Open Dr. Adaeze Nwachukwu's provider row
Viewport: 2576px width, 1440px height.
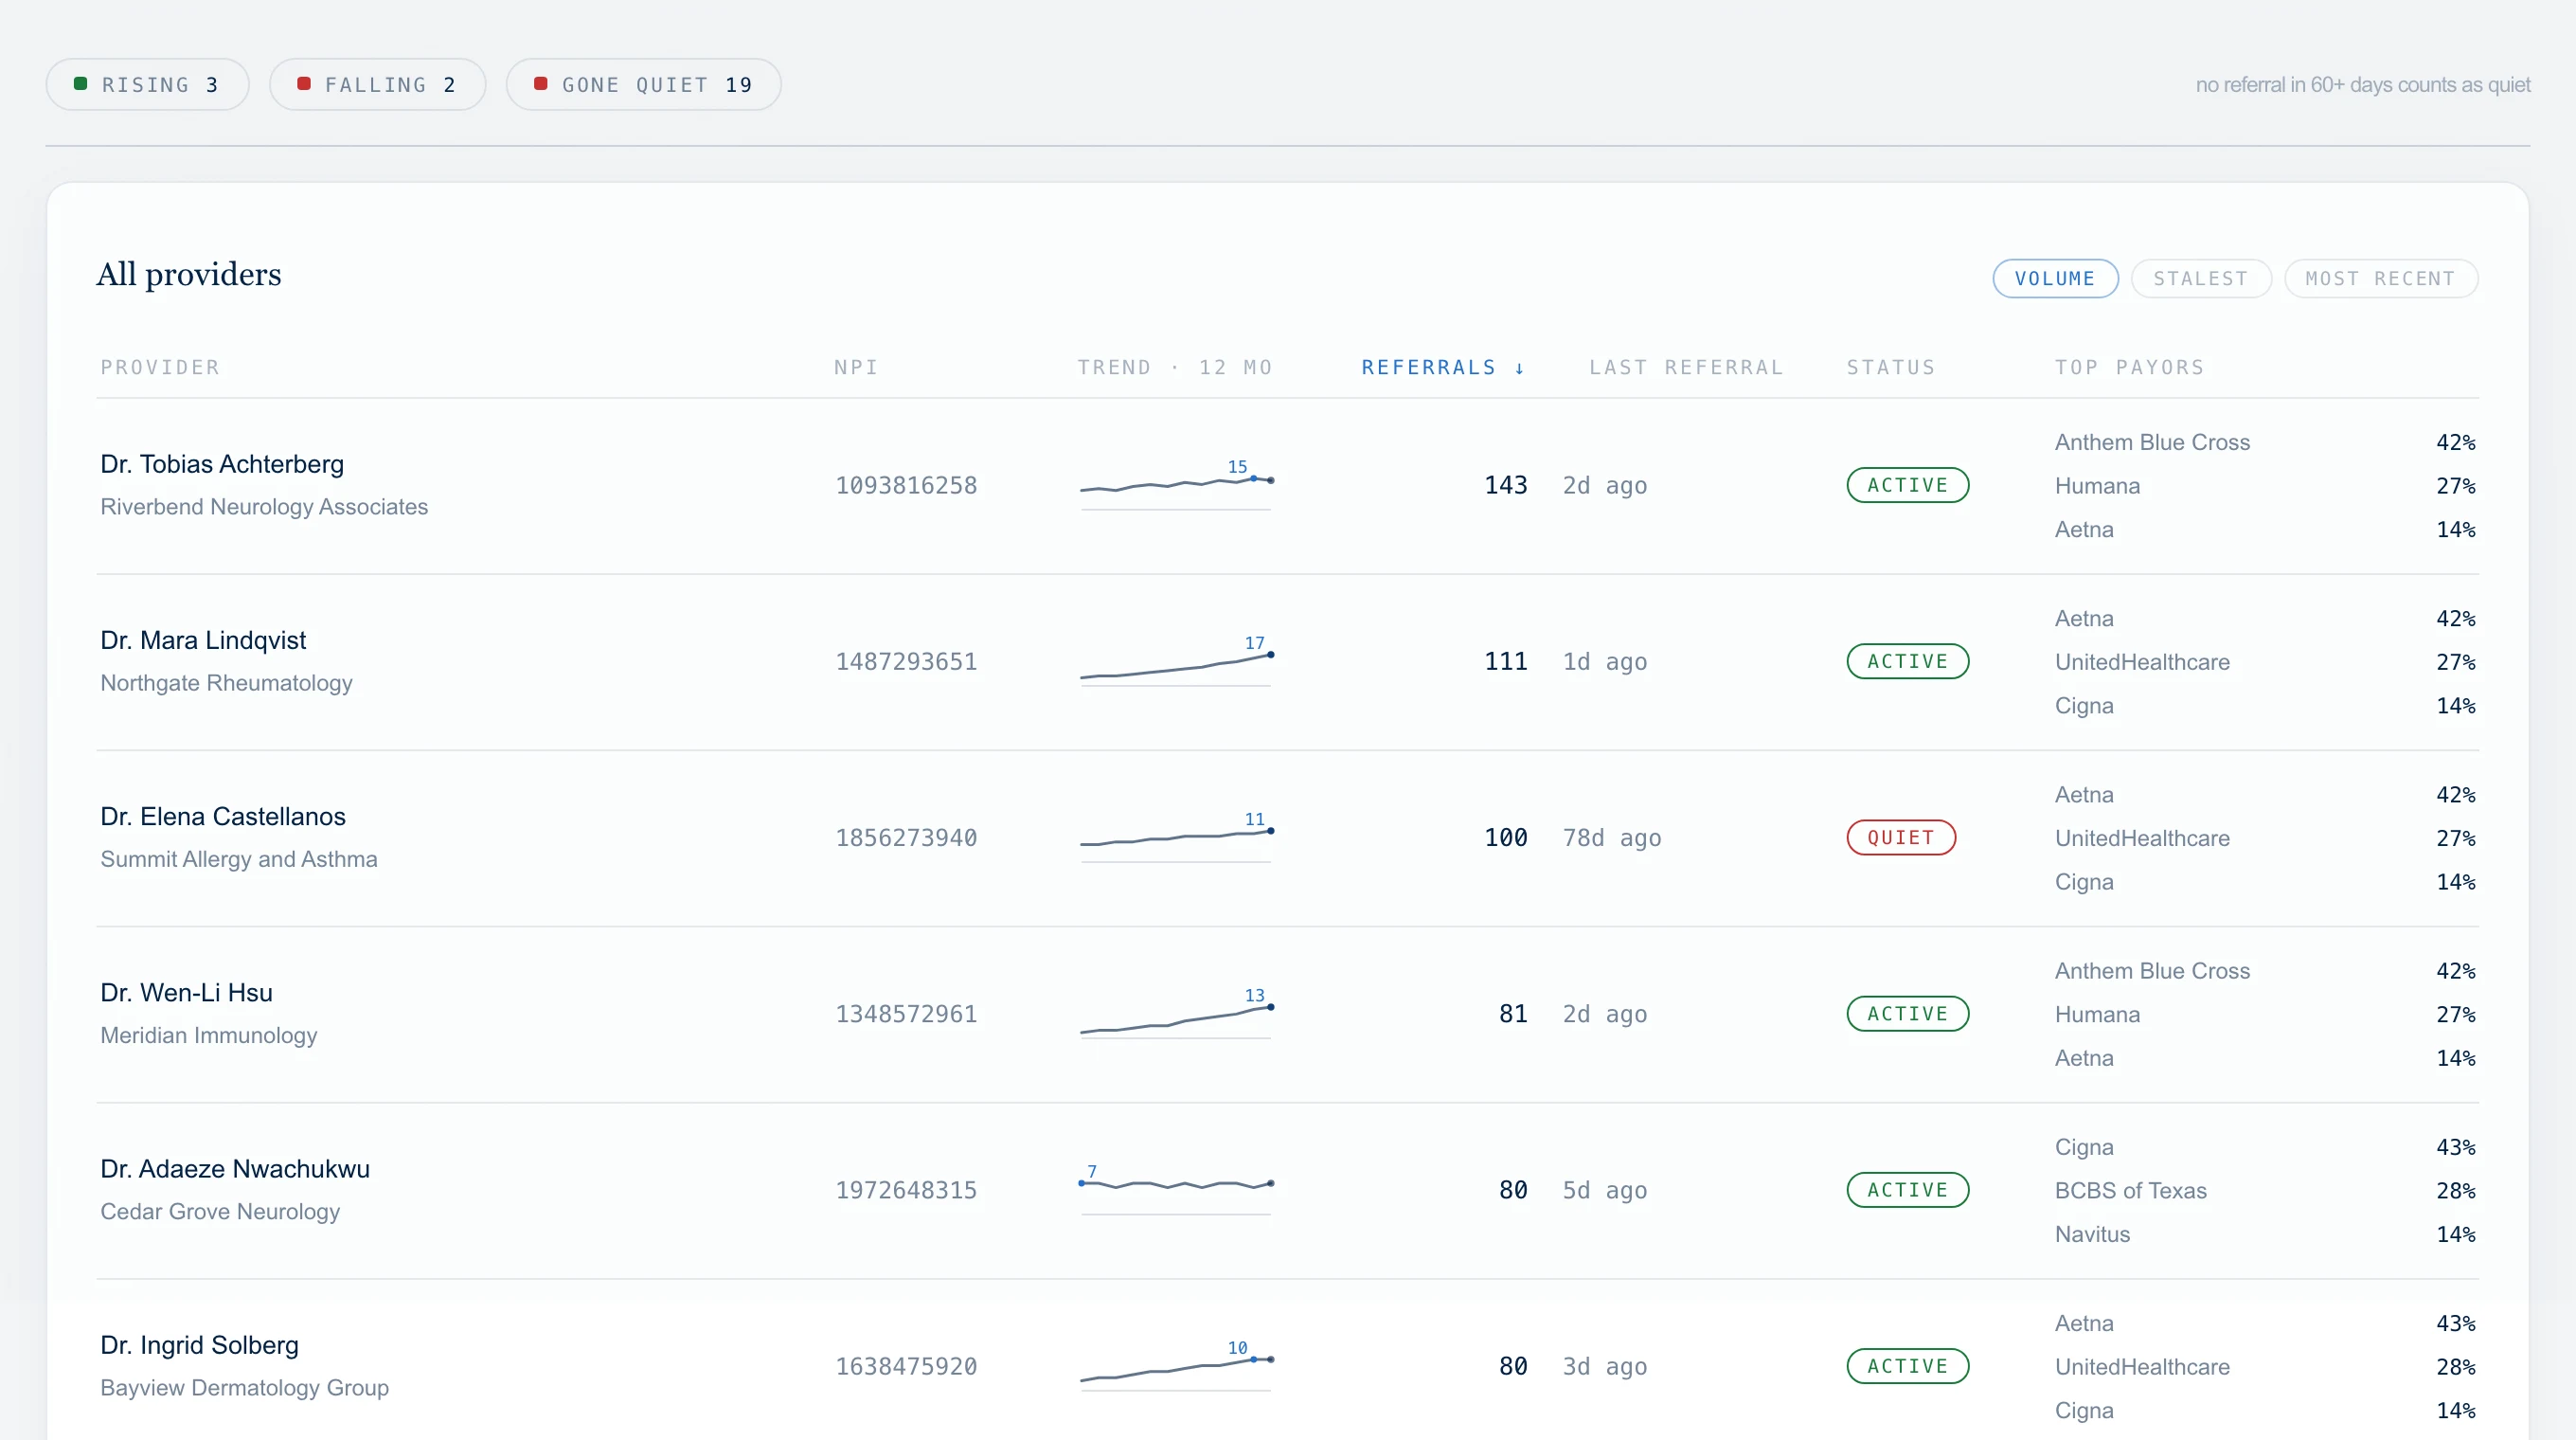tap(1287, 1191)
